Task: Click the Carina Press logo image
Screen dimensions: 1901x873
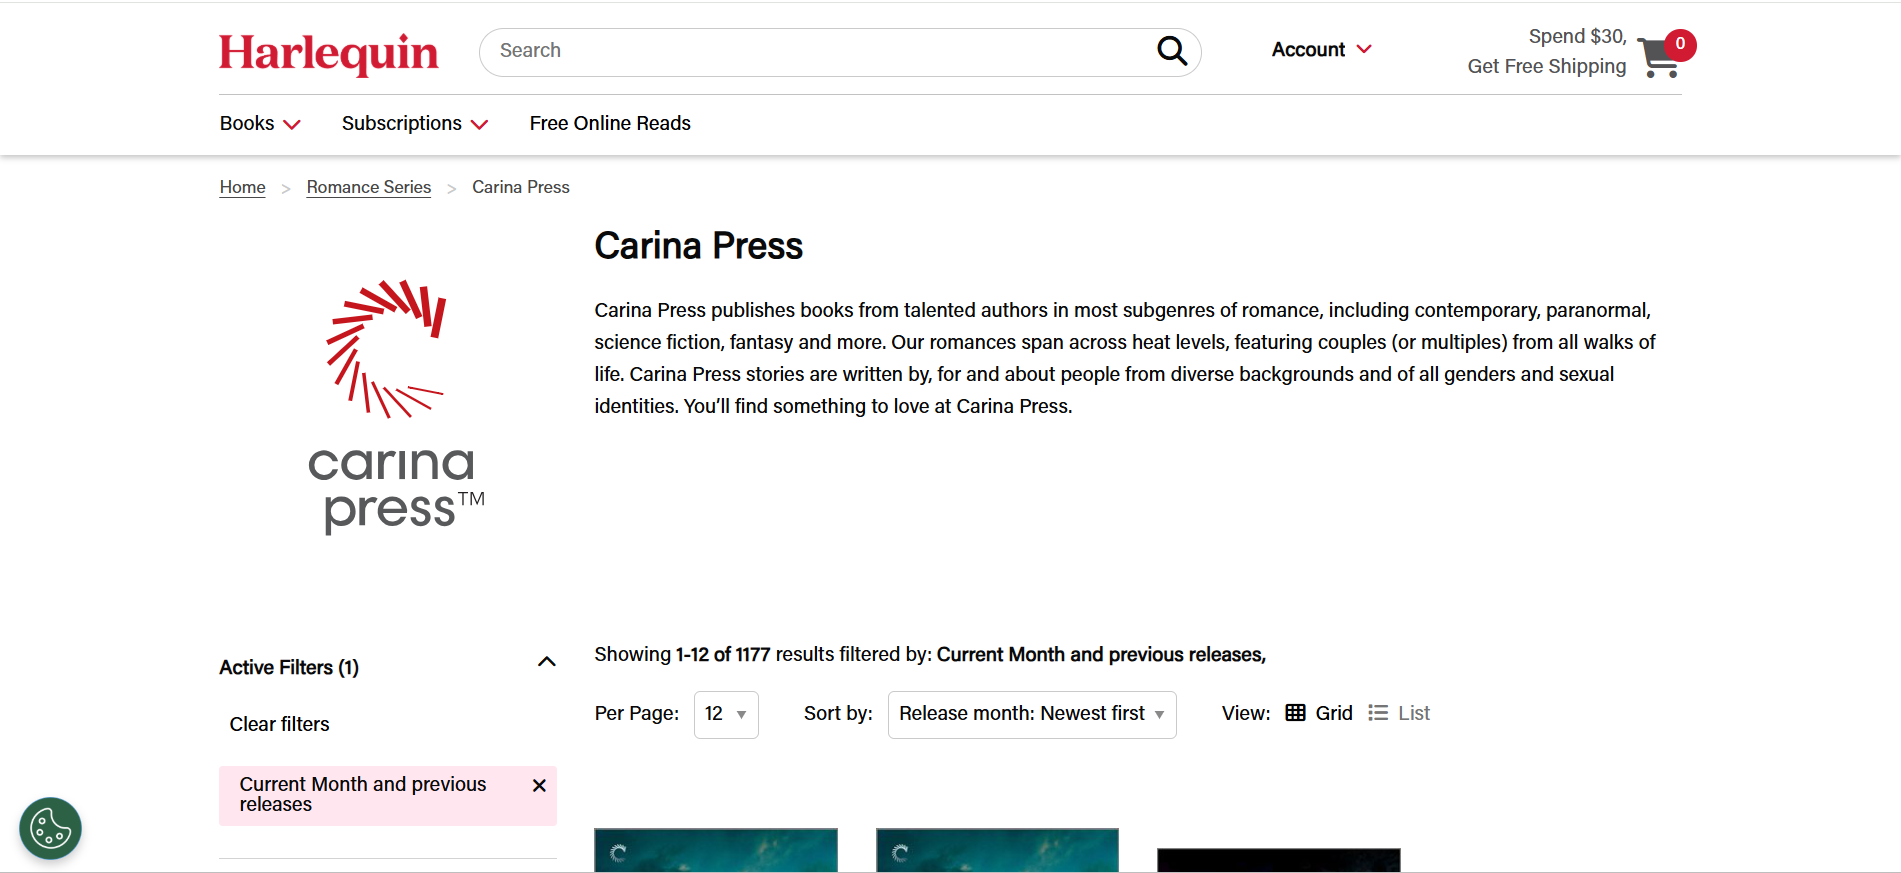Action: (x=395, y=406)
